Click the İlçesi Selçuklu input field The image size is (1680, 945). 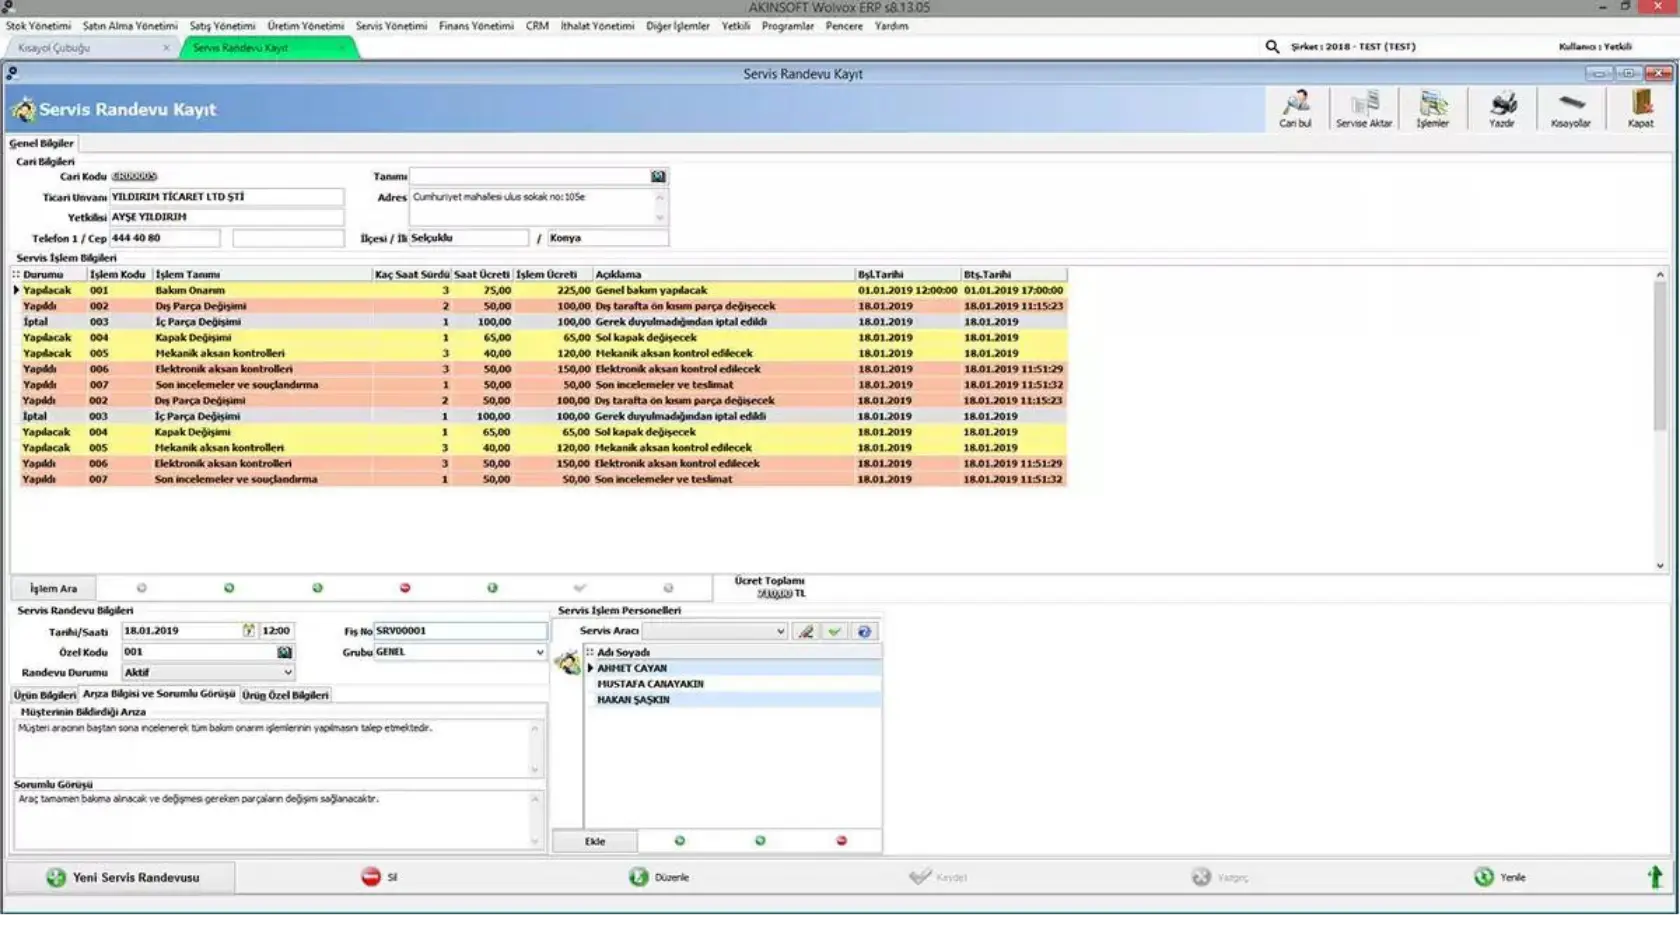[468, 238]
